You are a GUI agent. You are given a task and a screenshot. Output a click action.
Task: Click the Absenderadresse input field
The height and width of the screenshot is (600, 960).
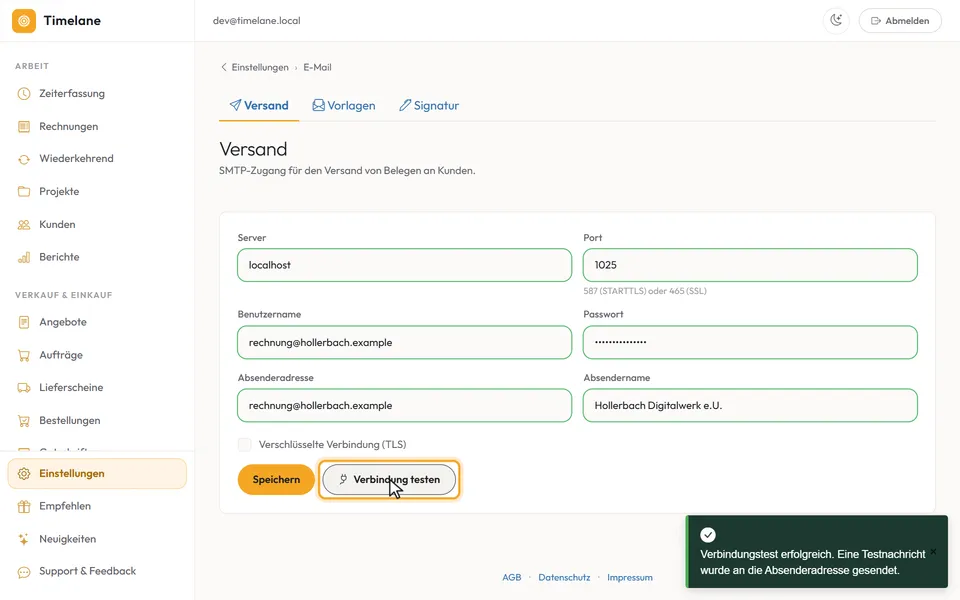click(x=405, y=405)
